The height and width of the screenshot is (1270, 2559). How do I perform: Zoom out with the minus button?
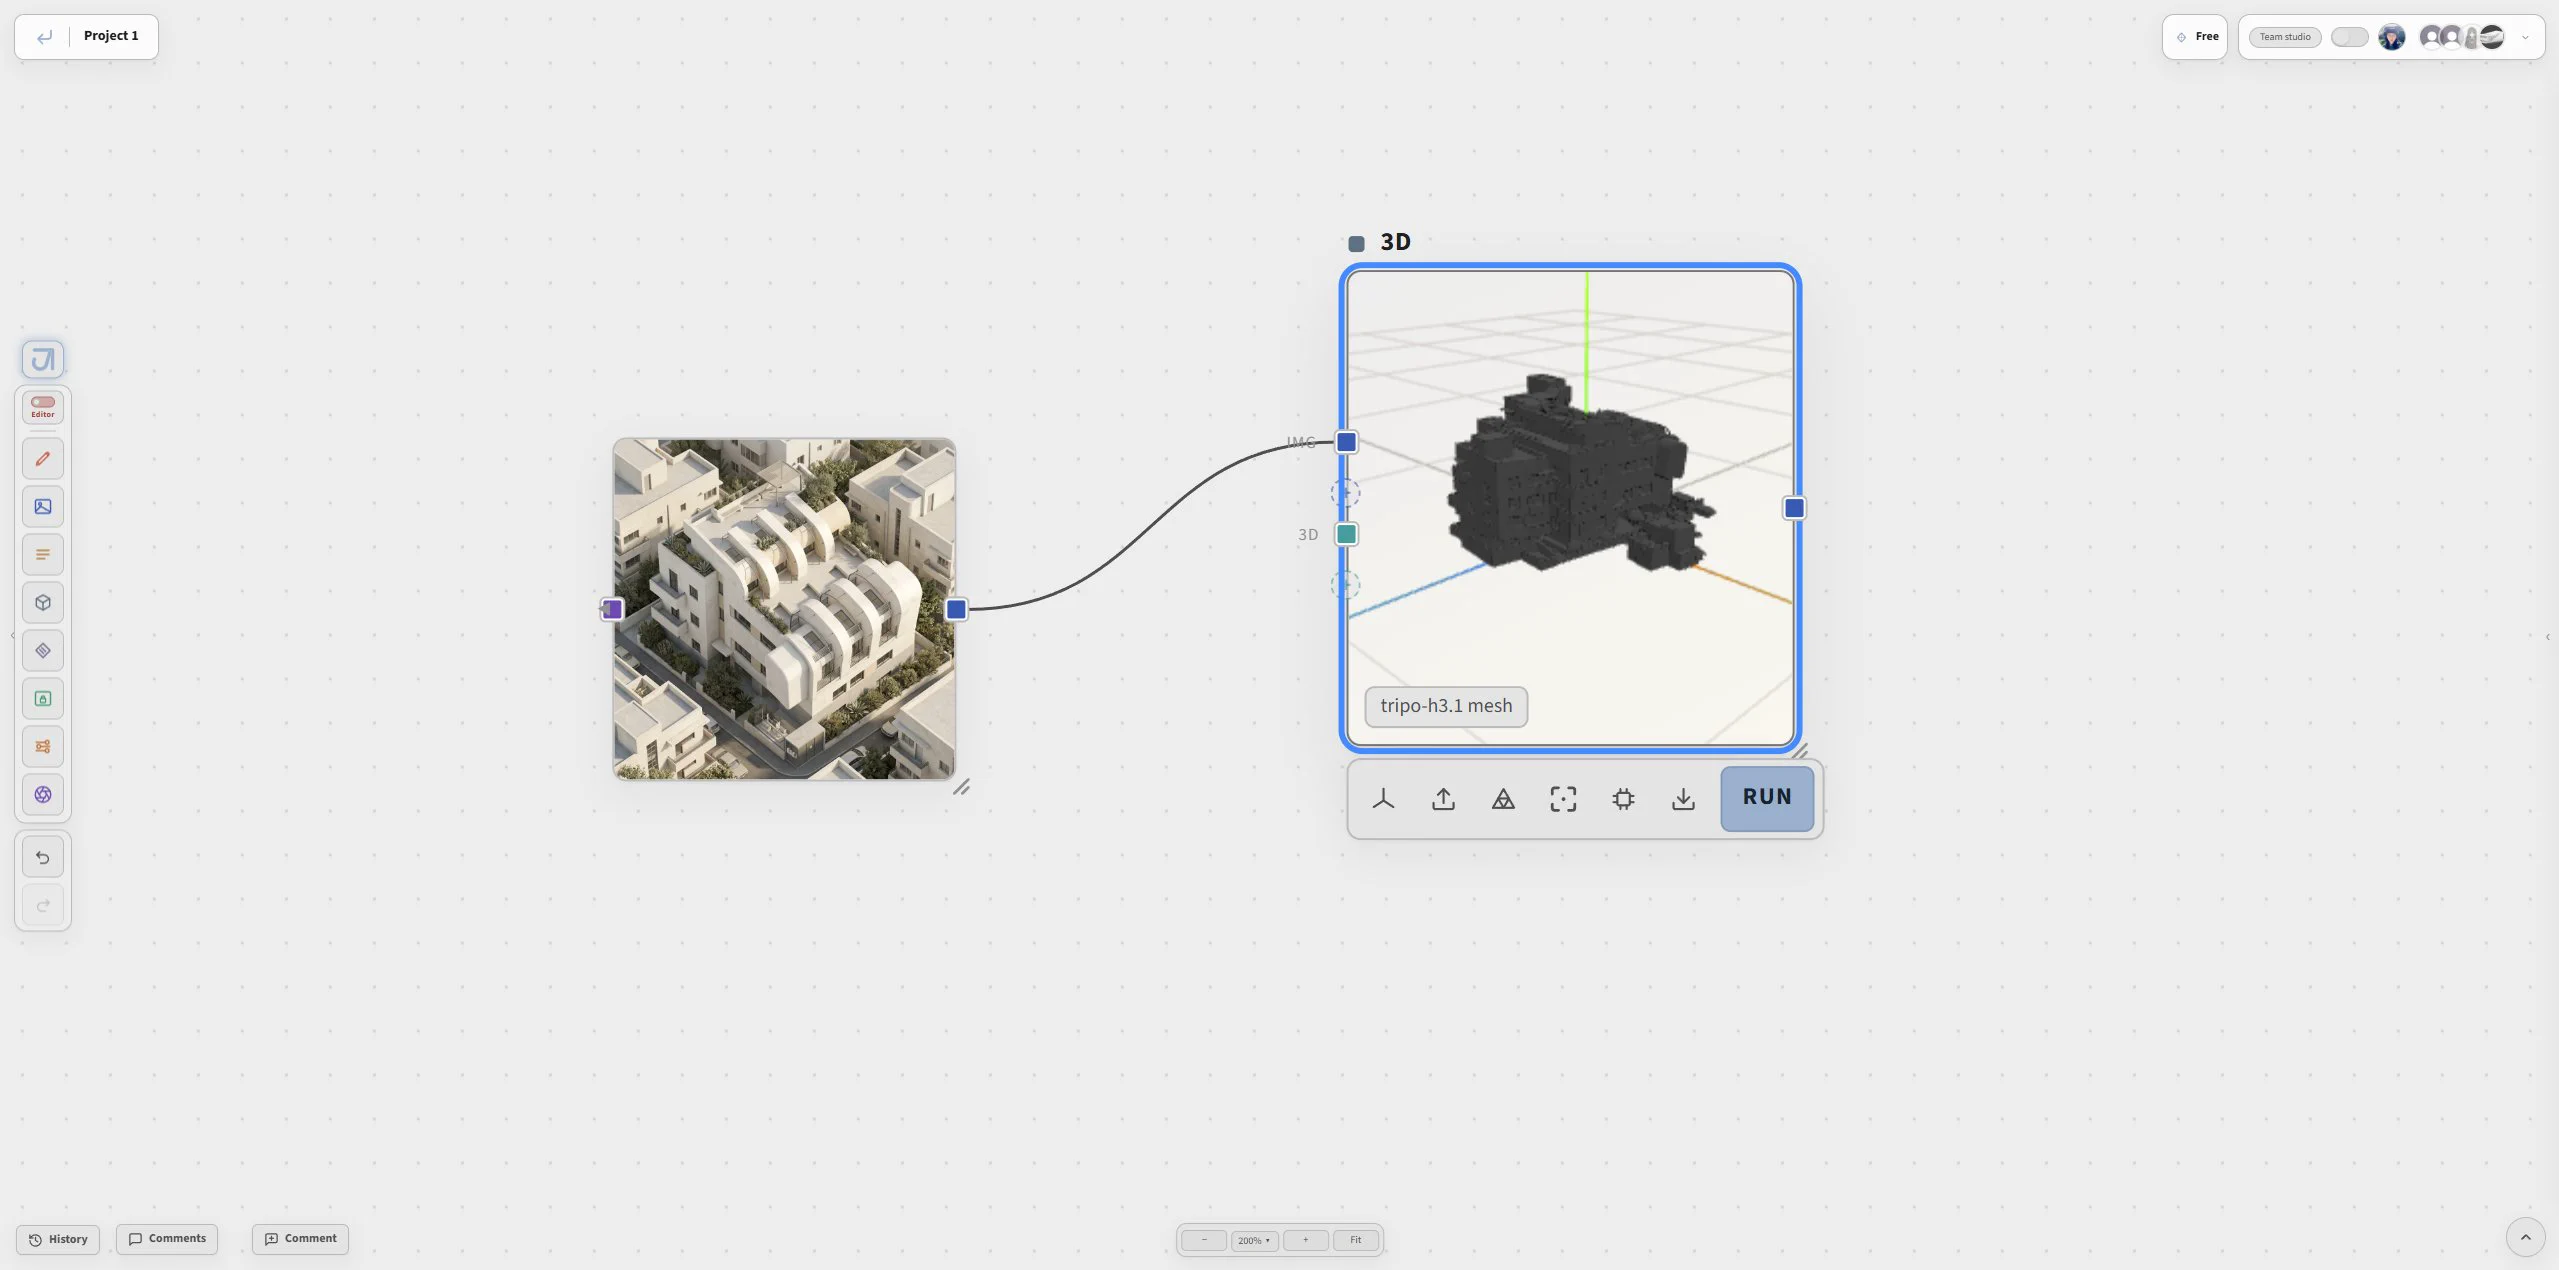point(1204,1240)
